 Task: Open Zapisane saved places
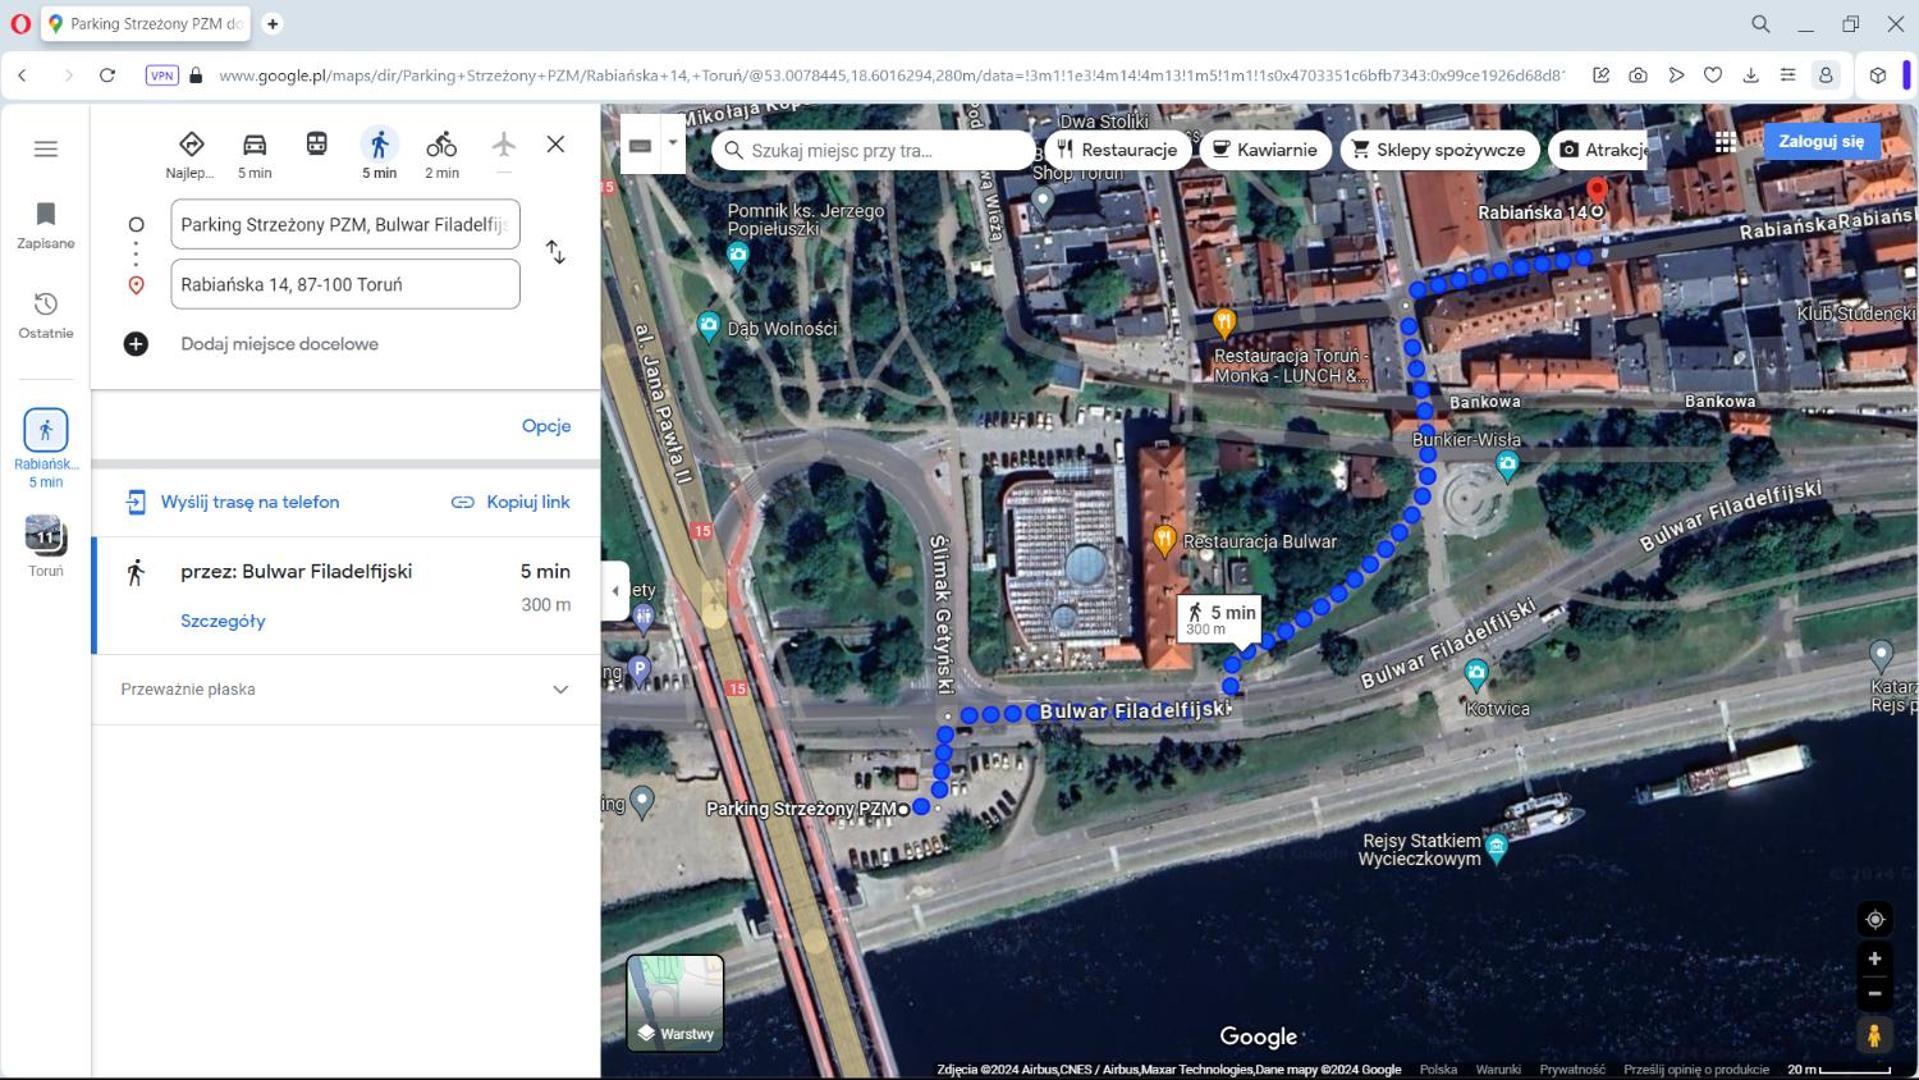(46, 225)
